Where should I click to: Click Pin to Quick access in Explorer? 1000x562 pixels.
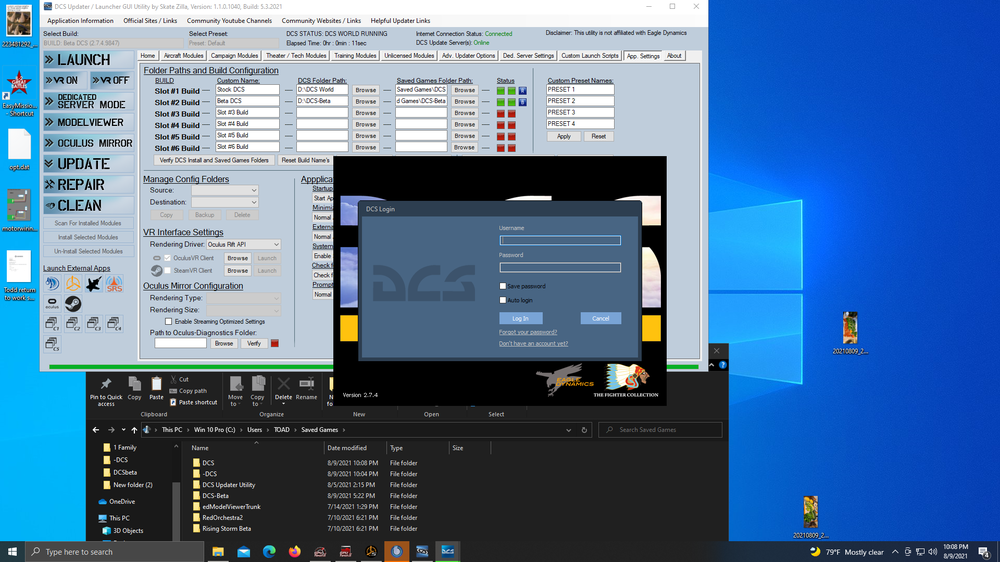coord(106,391)
